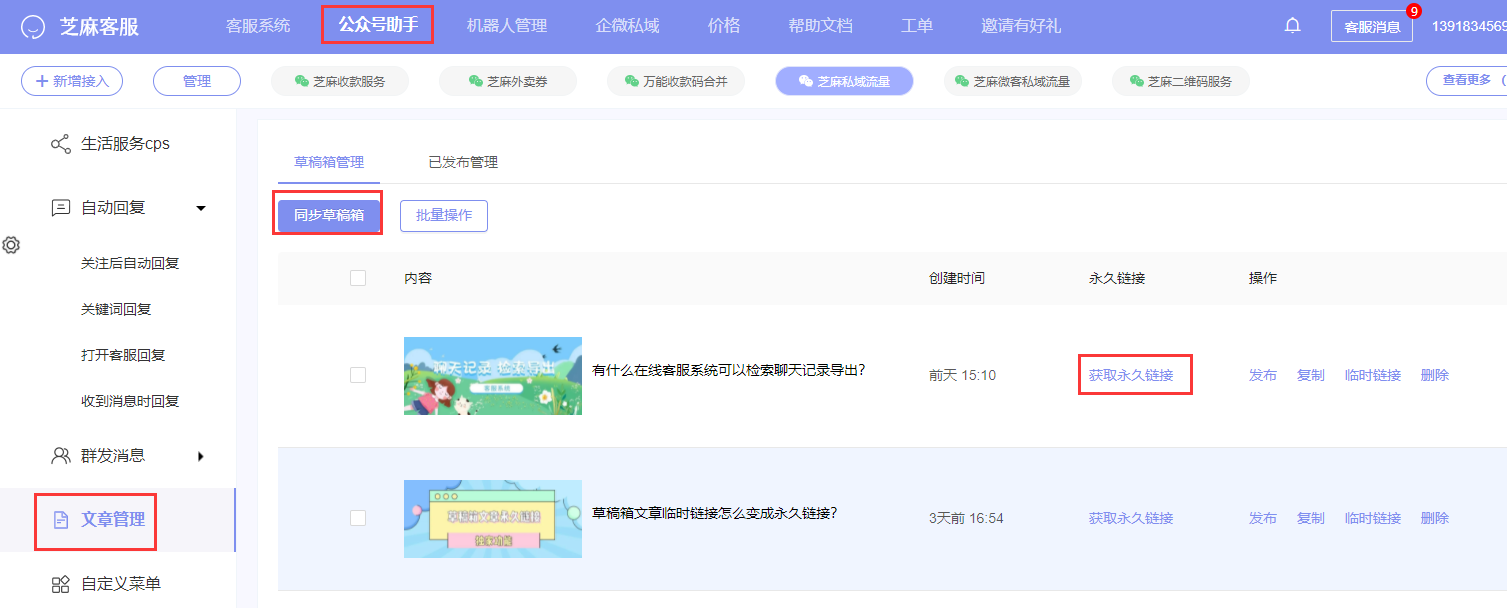This screenshot has width=1507, height=608.
Task: Click 临时链接 for 聊天记录导出 article
Action: pos(1373,375)
